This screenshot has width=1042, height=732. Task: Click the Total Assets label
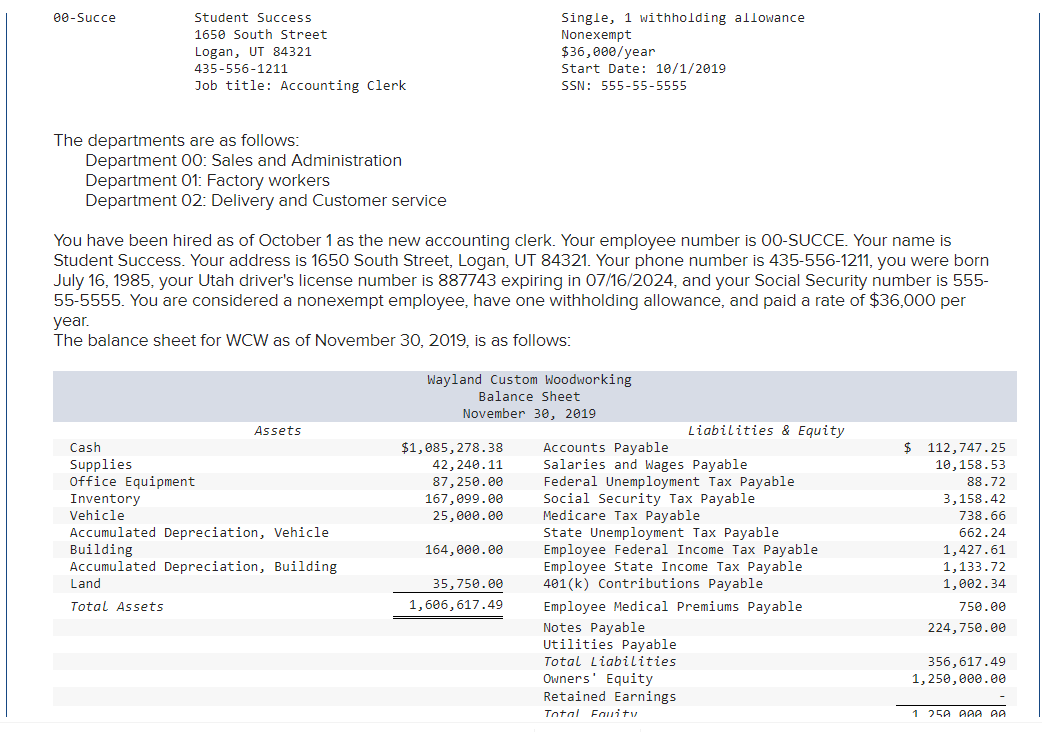click(116, 606)
